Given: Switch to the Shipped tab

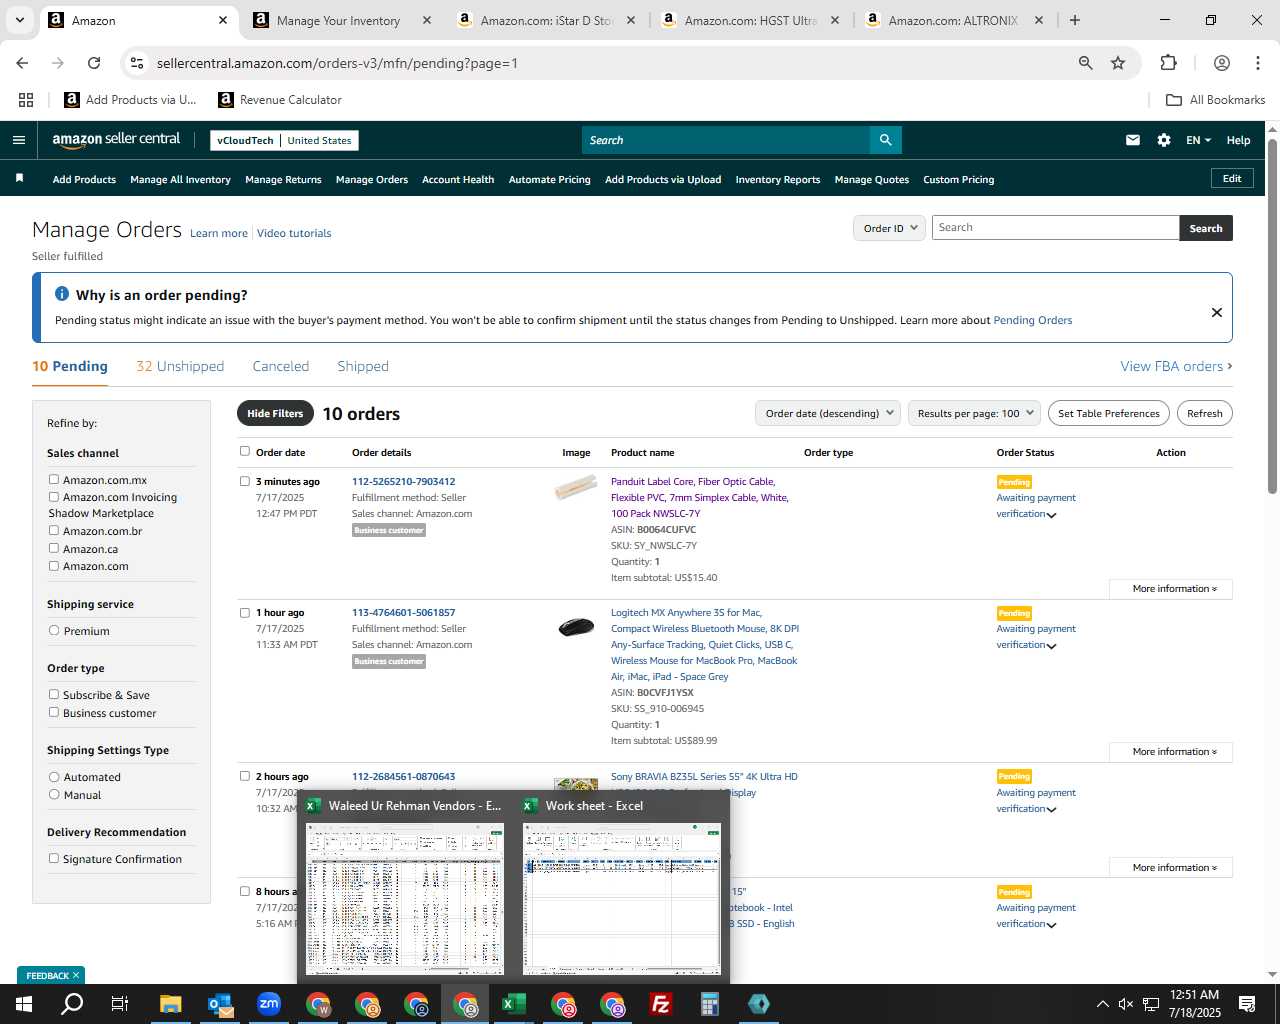Looking at the screenshot, I should point(363,366).
